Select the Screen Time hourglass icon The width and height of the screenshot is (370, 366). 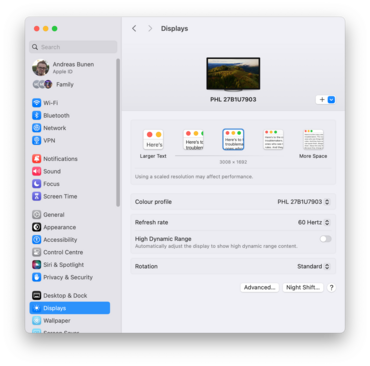36,196
